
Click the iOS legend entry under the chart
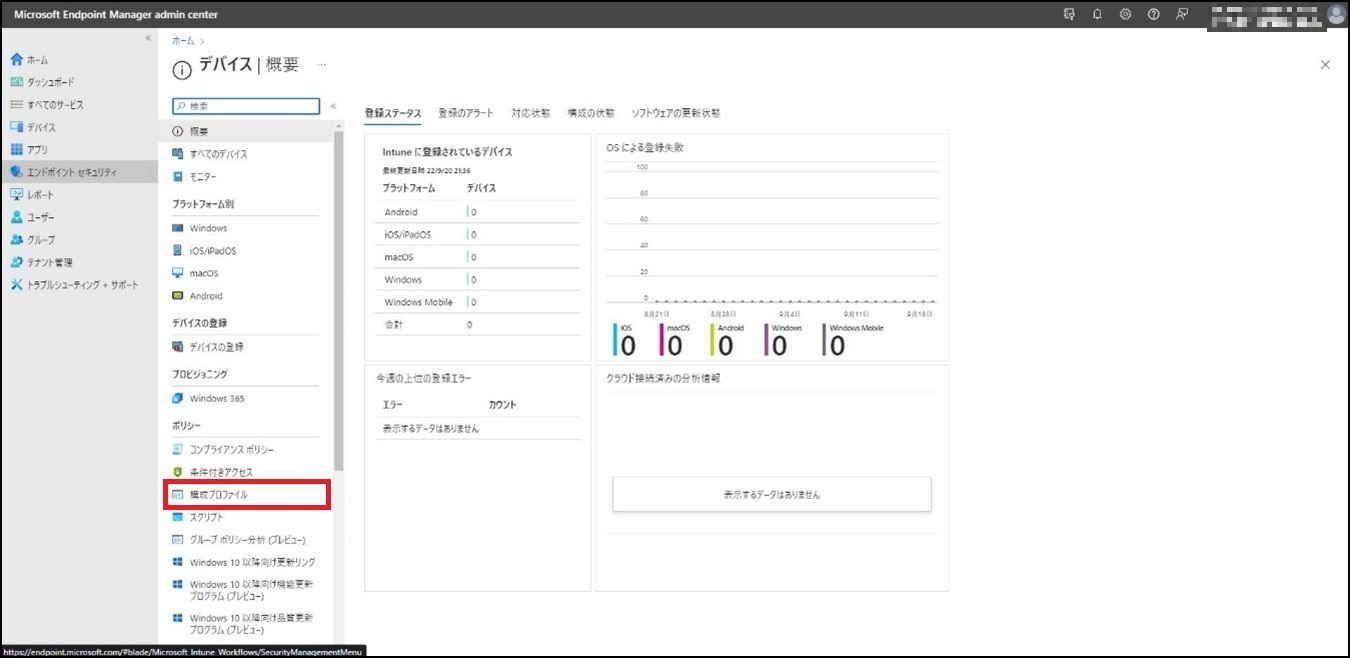(x=625, y=340)
